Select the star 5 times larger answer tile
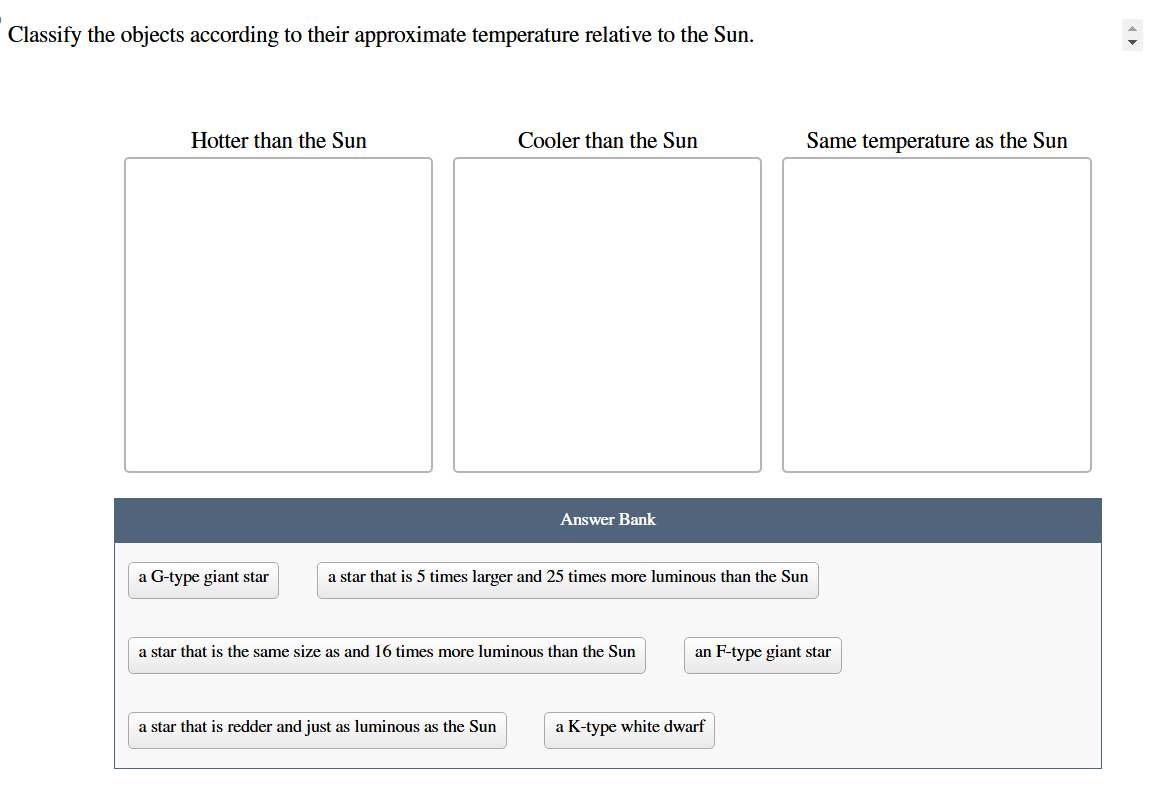The width and height of the screenshot is (1151, 807). (x=568, y=579)
